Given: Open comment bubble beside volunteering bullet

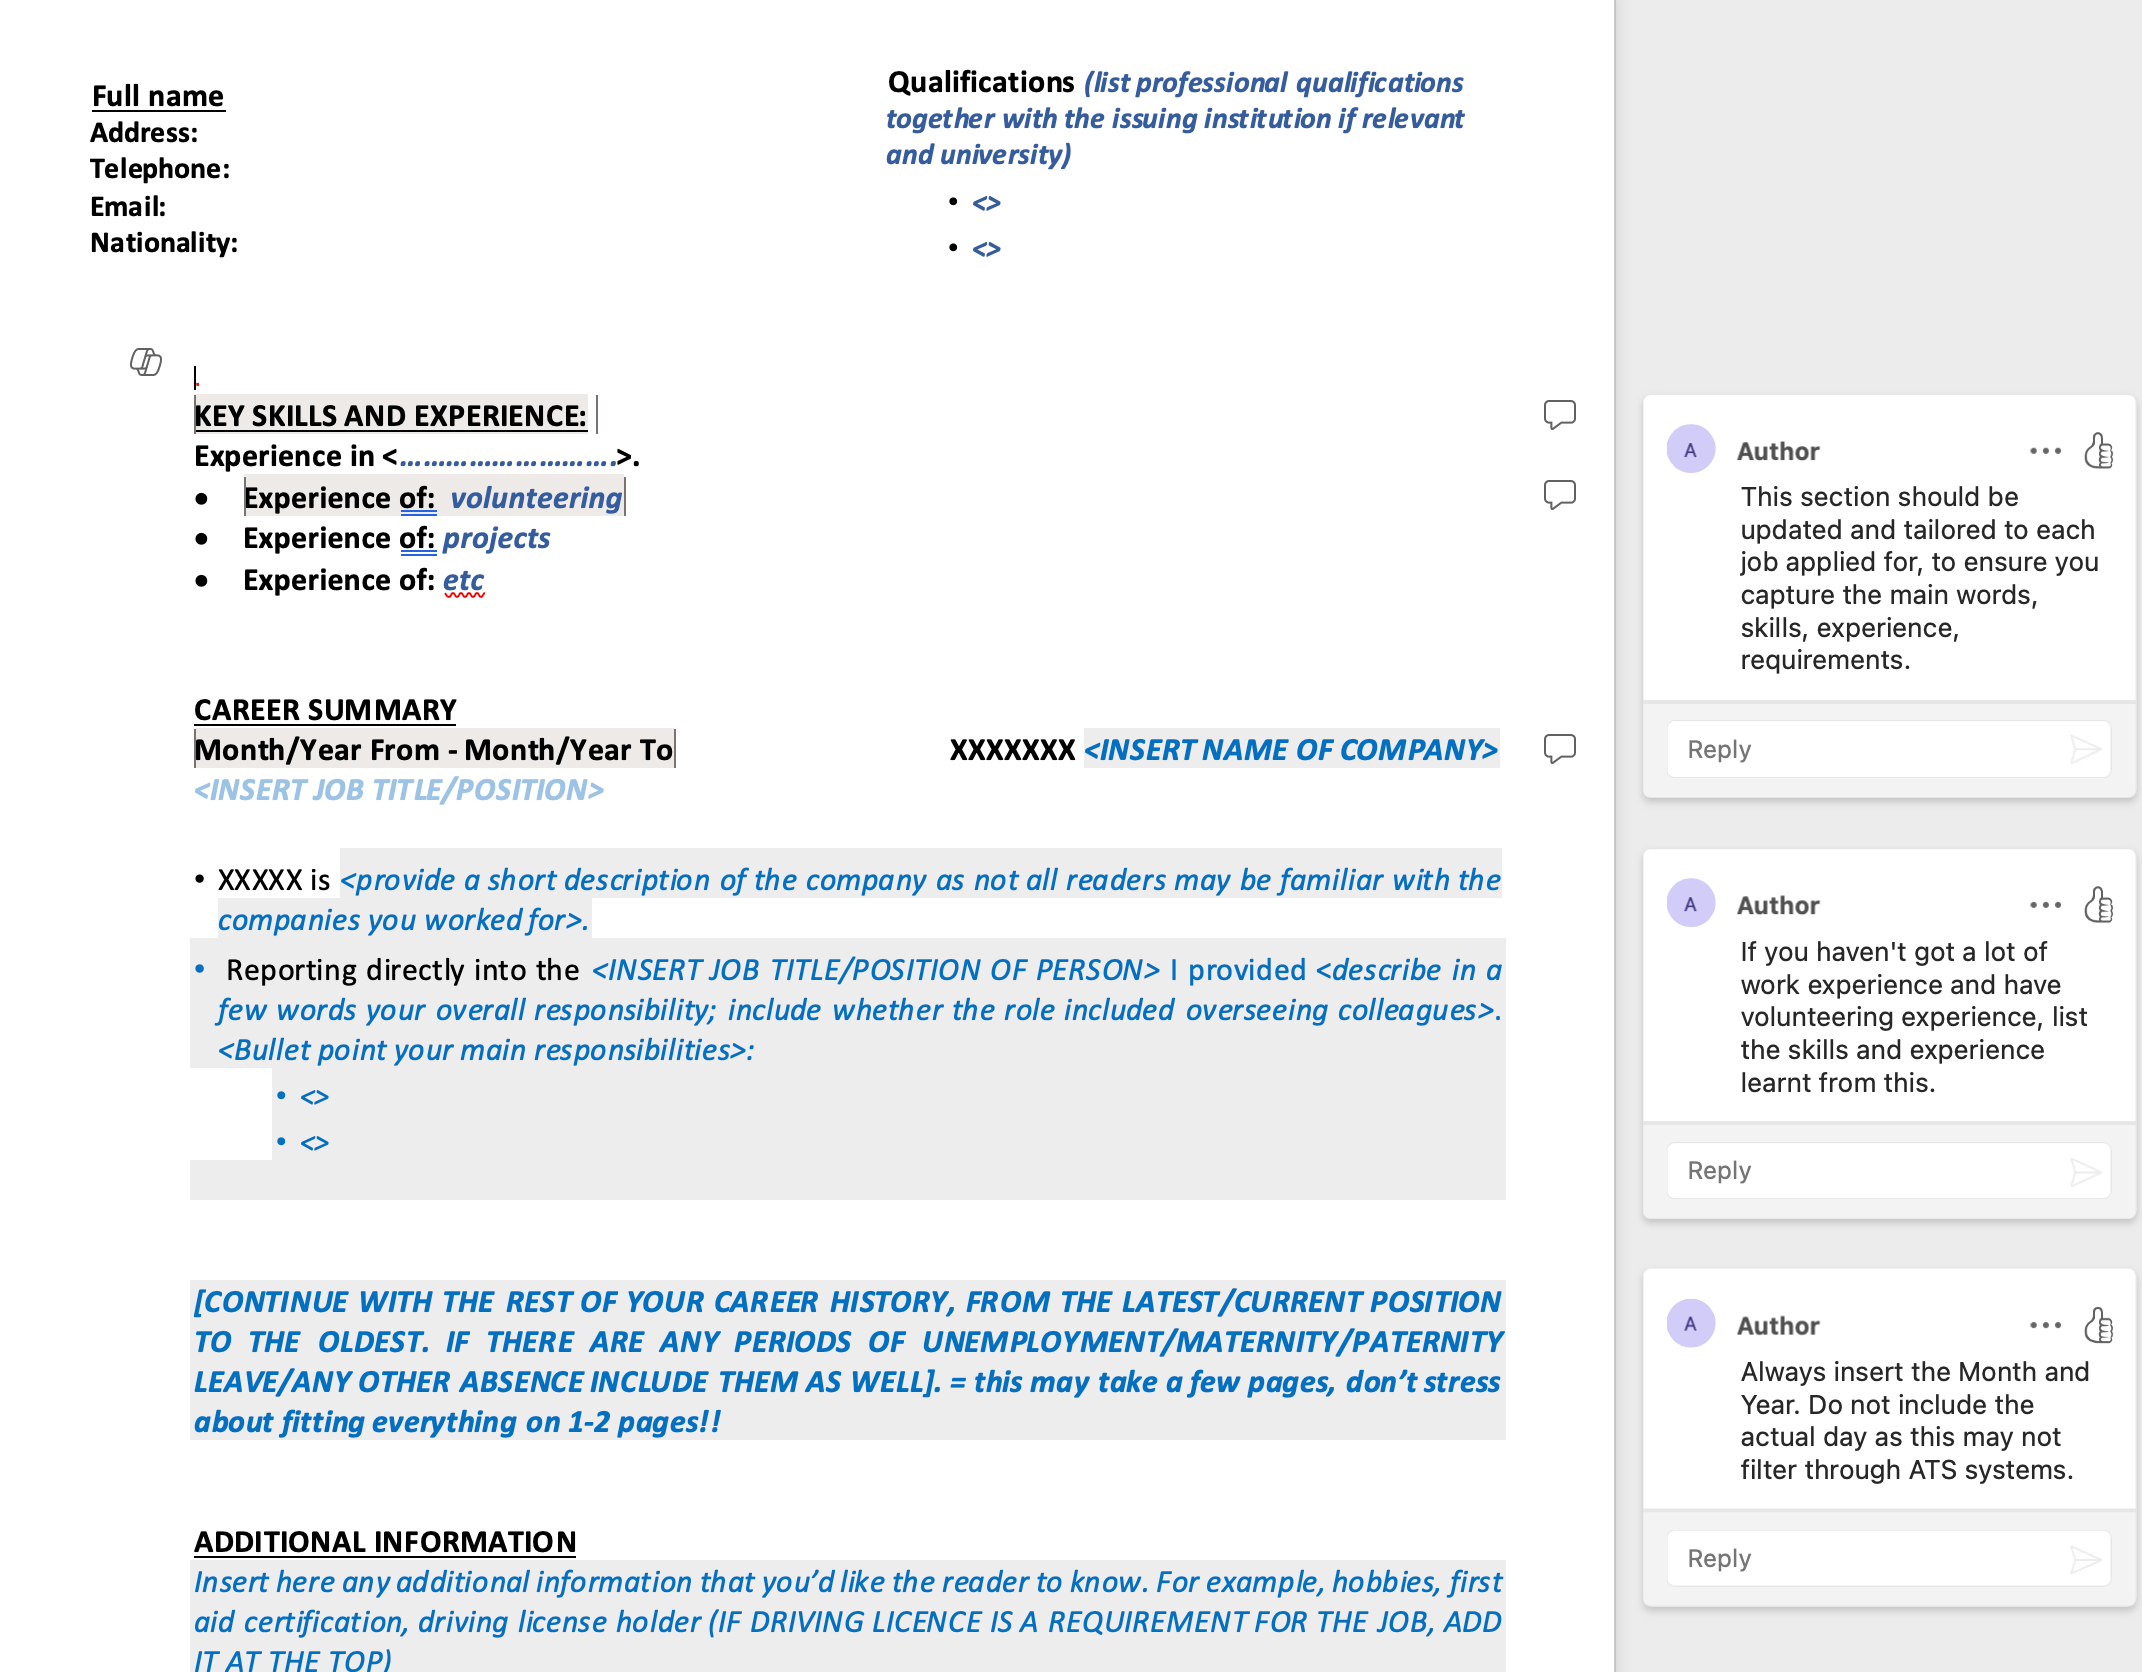Looking at the screenshot, I should coord(1559,494).
